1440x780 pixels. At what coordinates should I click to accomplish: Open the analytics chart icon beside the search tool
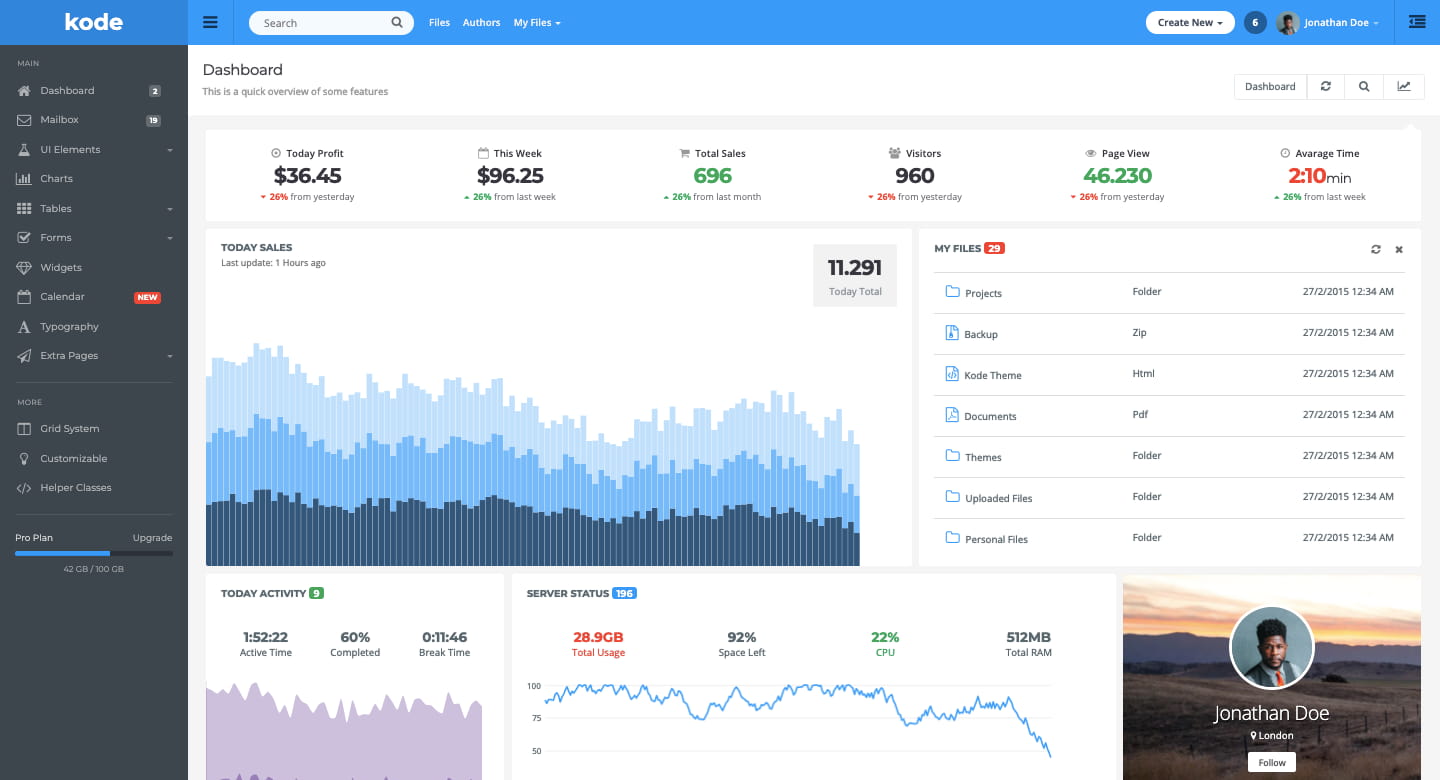pyautogui.click(x=1403, y=86)
